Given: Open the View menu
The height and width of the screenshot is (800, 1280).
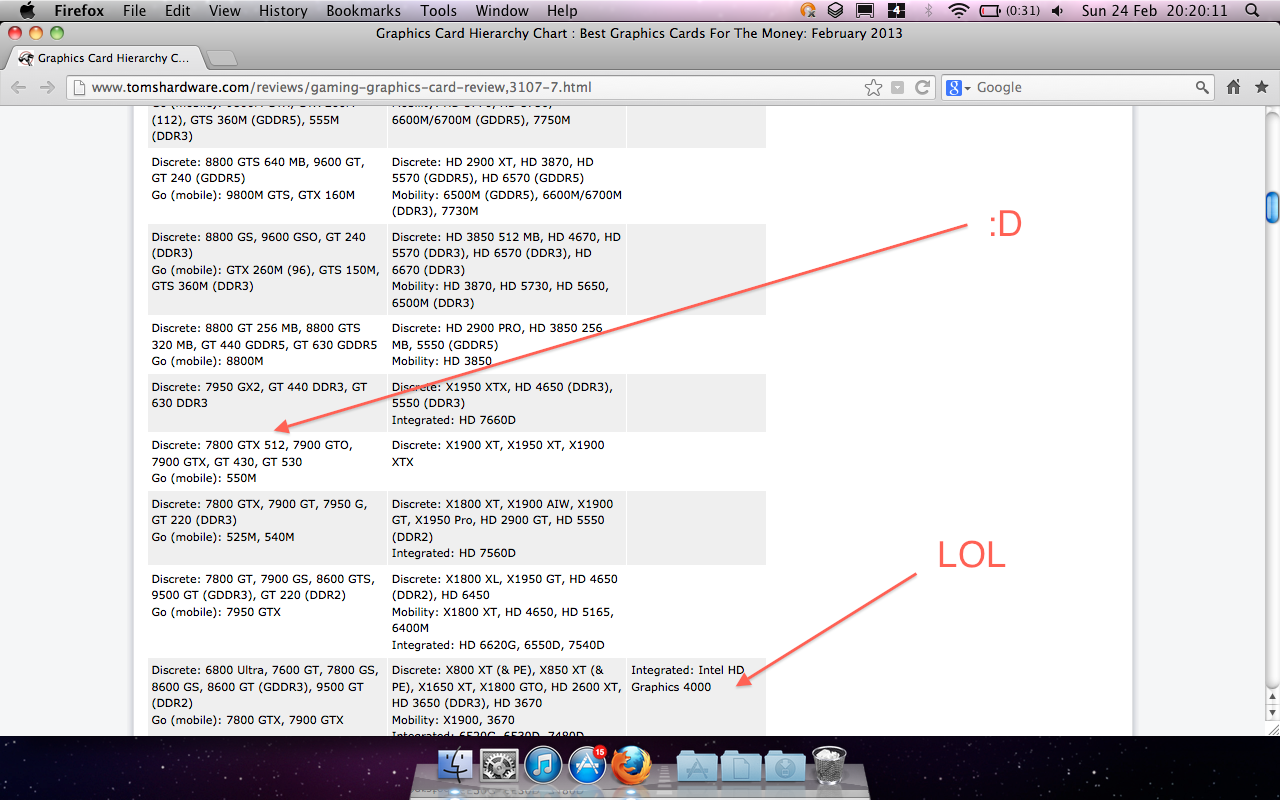Looking at the screenshot, I should [x=225, y=11].
